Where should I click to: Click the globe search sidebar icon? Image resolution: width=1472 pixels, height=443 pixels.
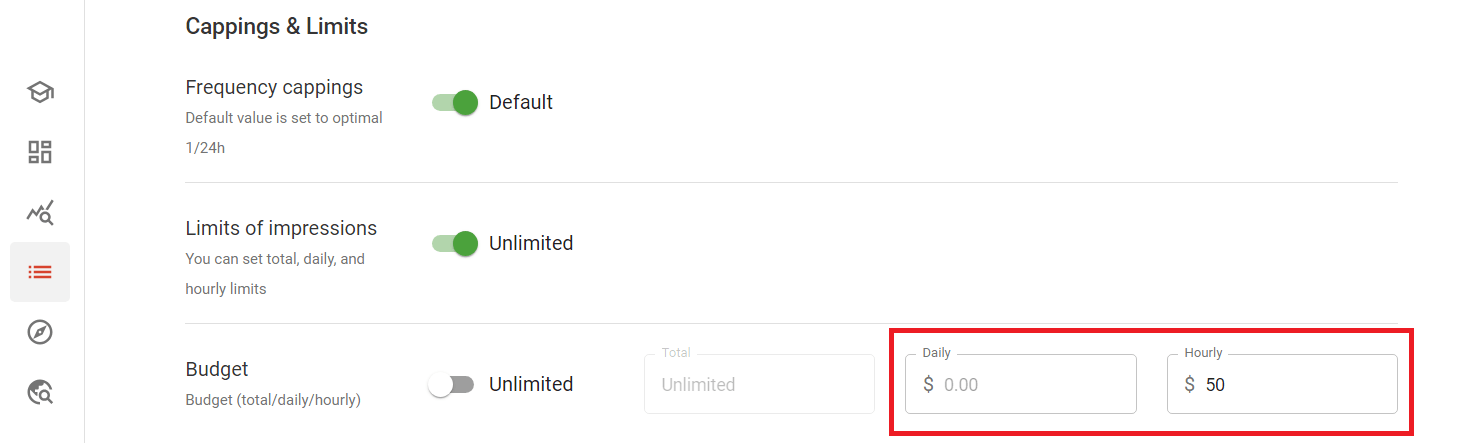click(40, 393)
